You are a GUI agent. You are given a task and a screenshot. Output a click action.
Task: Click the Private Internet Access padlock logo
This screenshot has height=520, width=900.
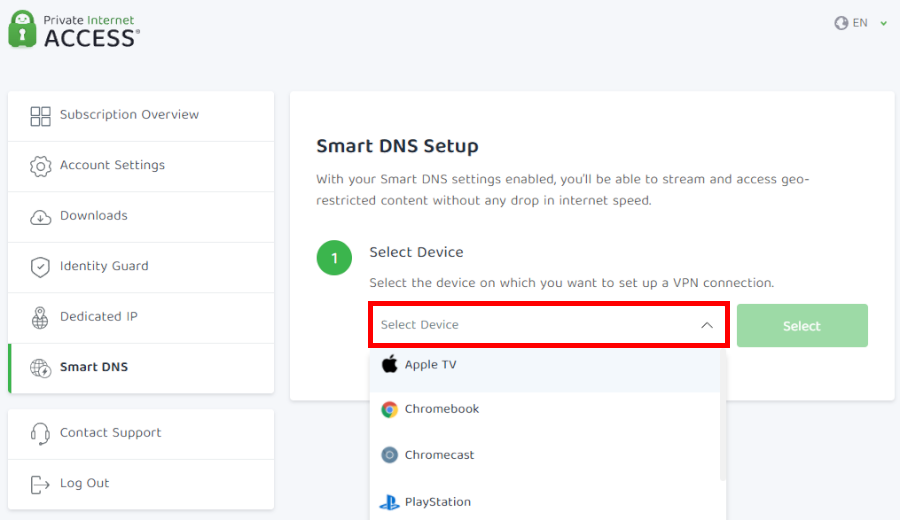(x=22, y=29)
